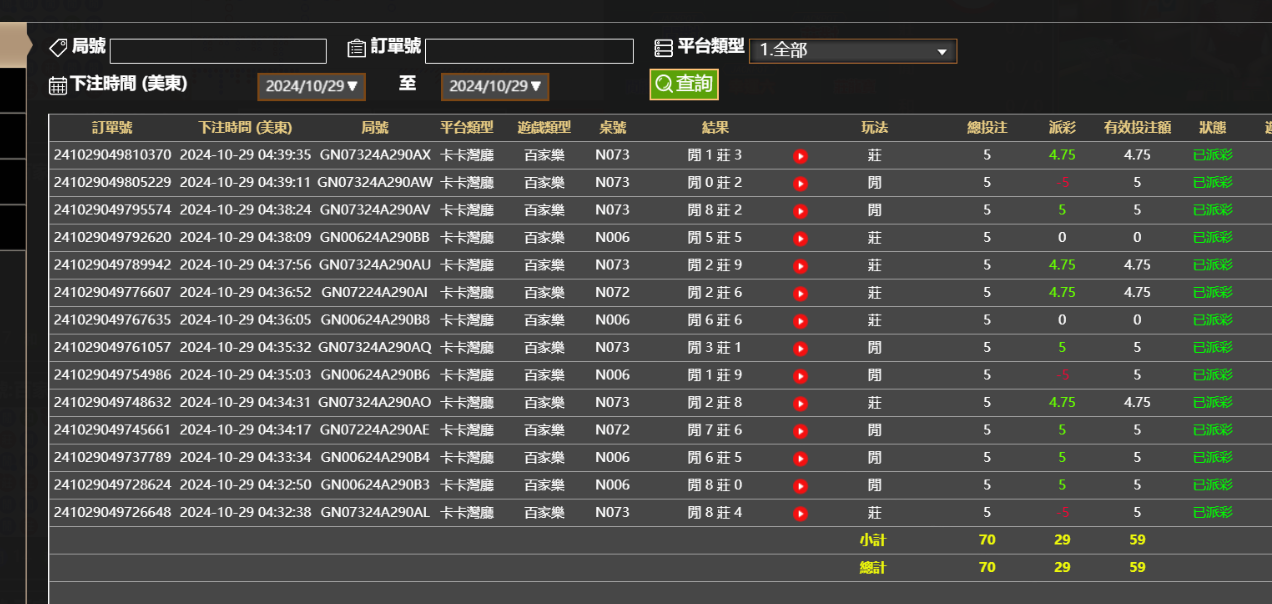
Task: Click the magnifier icon inside the 查詢 button
Action: [662, 84]
